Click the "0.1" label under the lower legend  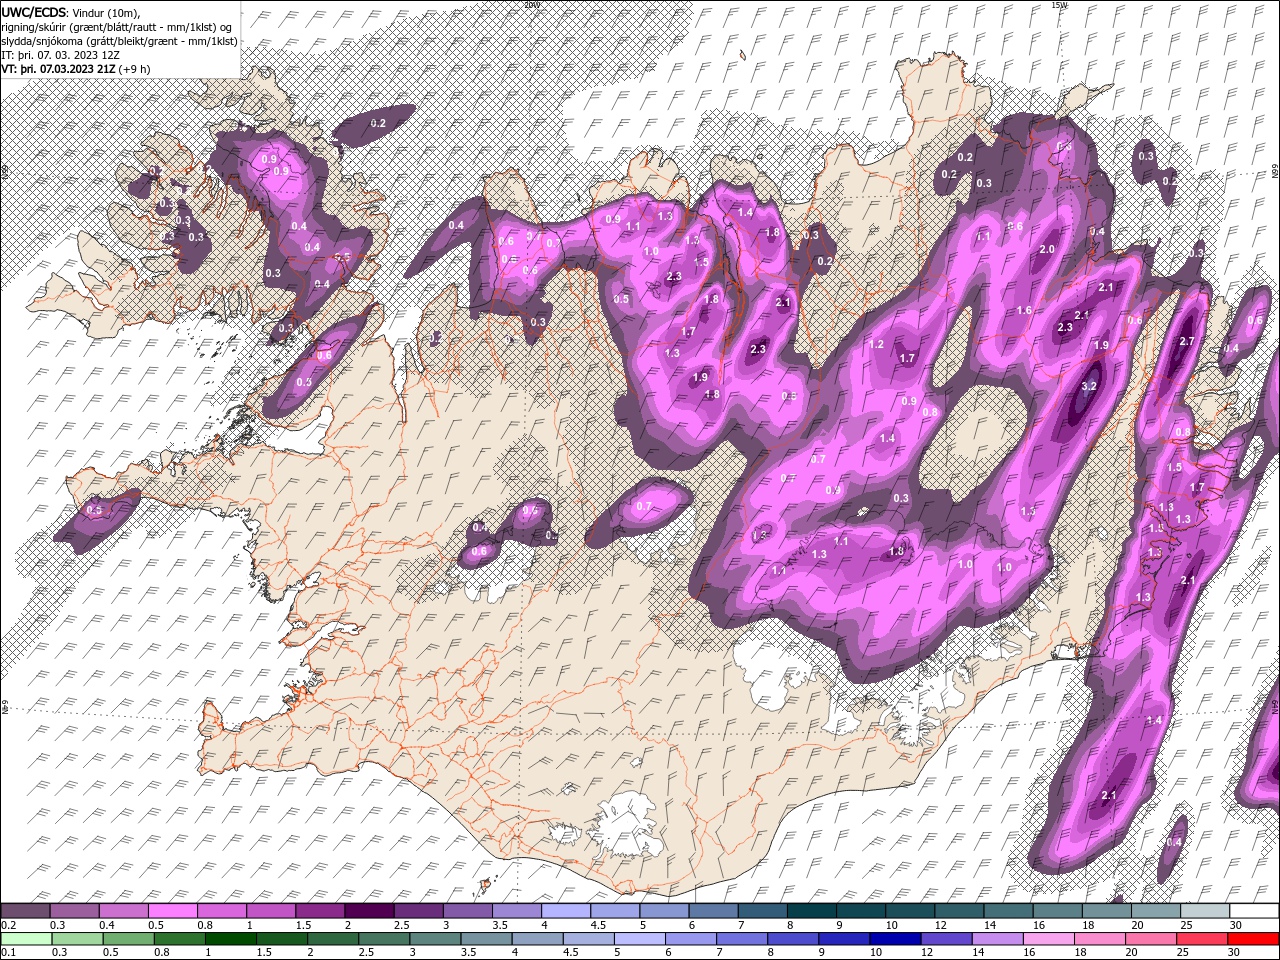pyautogui.click(x=9, y=952)
